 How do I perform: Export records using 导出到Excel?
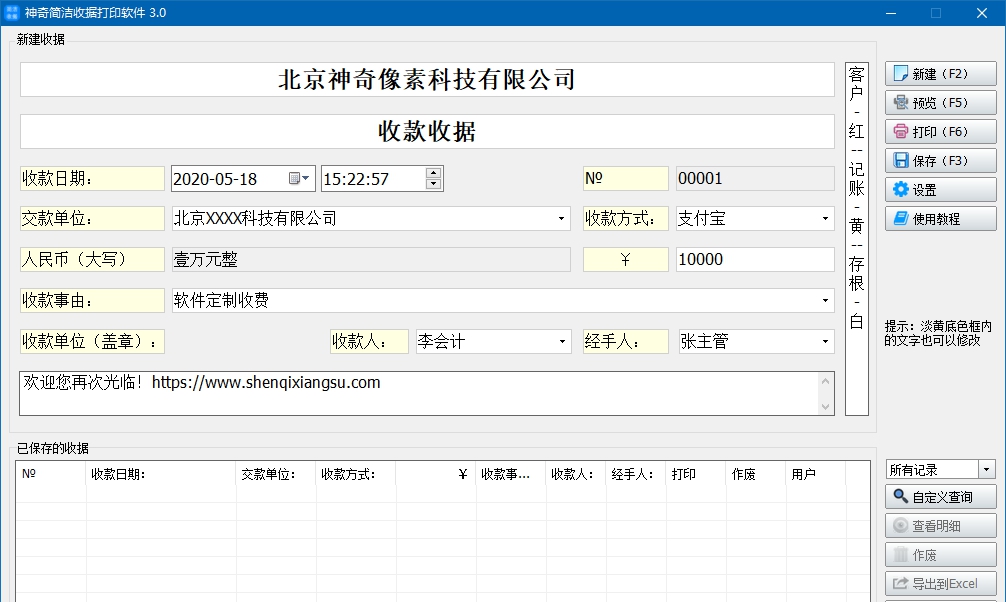pyautogui.click(x=939, y=583)
